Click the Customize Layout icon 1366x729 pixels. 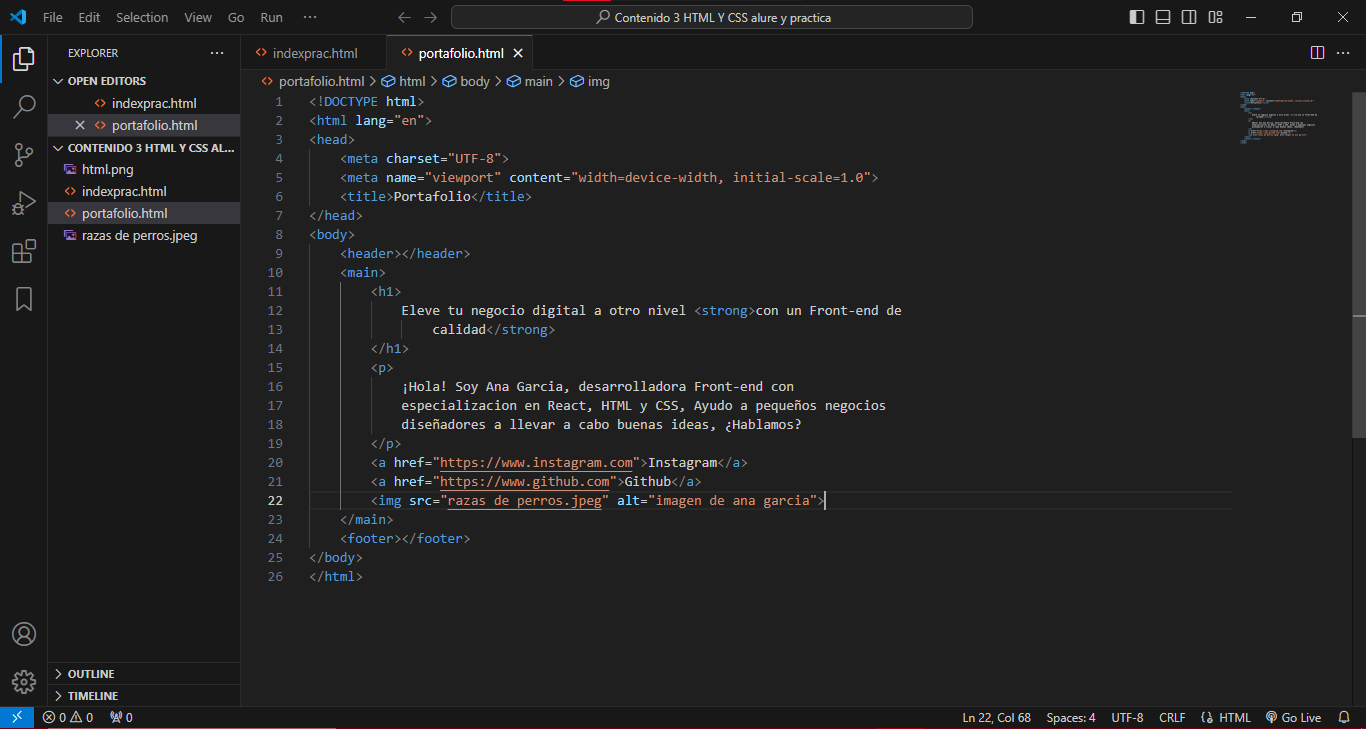(1215, 17)
